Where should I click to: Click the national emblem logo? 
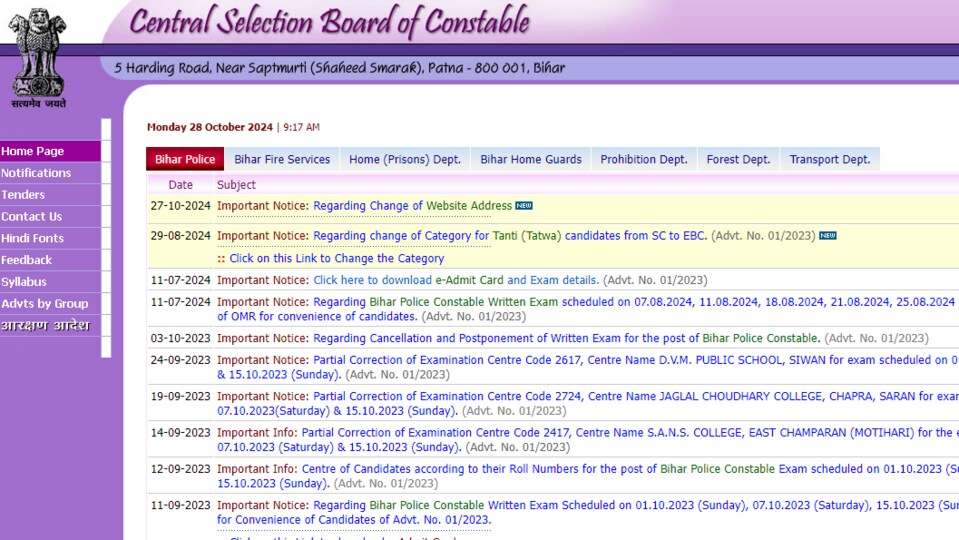pos(38,58)
